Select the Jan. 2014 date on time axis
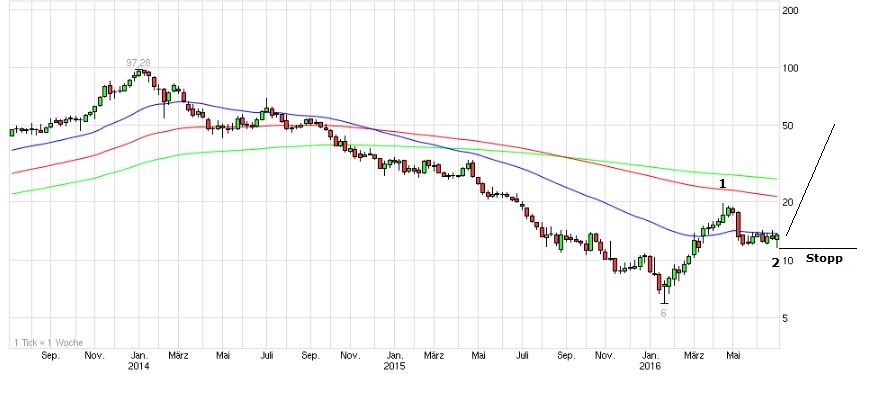This screenshot has height=402, width=881. (138, 361)
